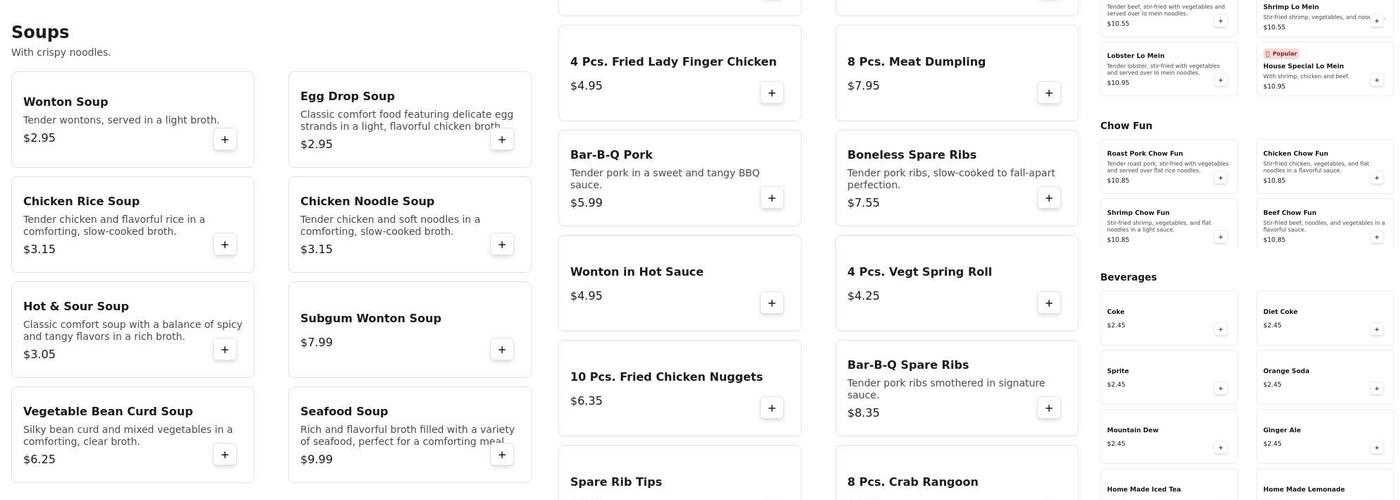Click plus icon for Egg Drop Soup
Viewport: 1400px width, 500px height.
pyautogui.click(x=502, y=140)
